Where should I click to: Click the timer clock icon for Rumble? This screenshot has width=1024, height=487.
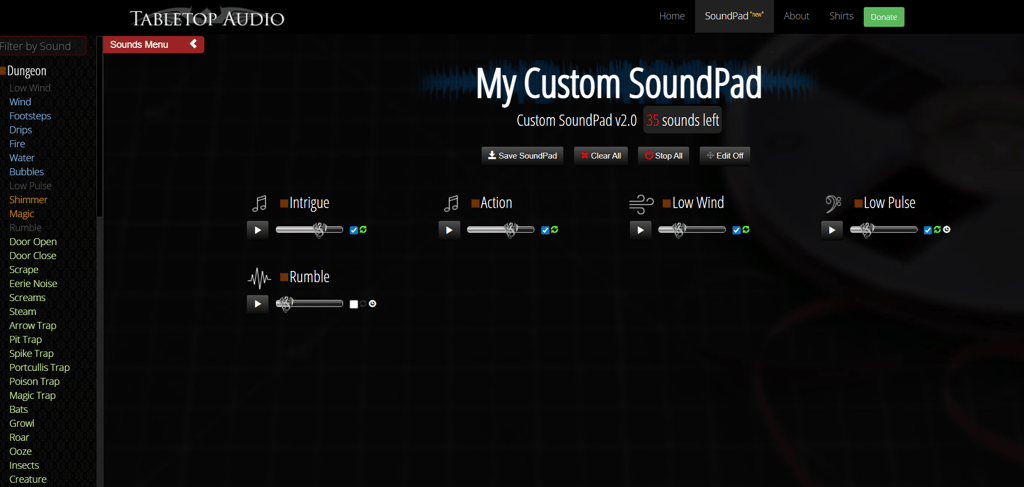tap(372, 304)
